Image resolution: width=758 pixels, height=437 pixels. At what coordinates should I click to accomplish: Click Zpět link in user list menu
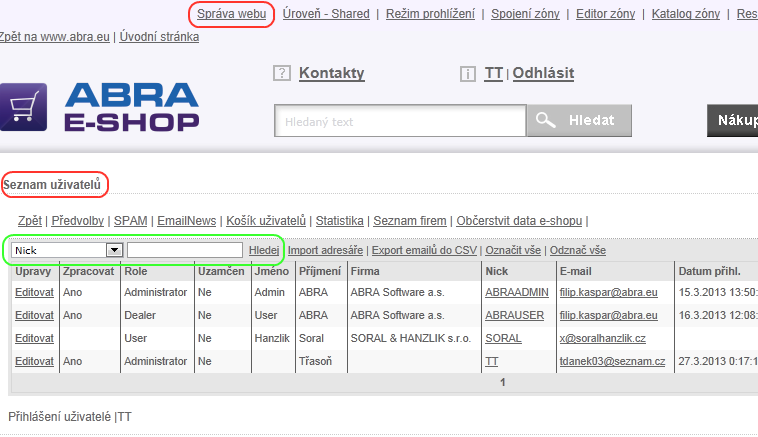[x=29, y=221]
